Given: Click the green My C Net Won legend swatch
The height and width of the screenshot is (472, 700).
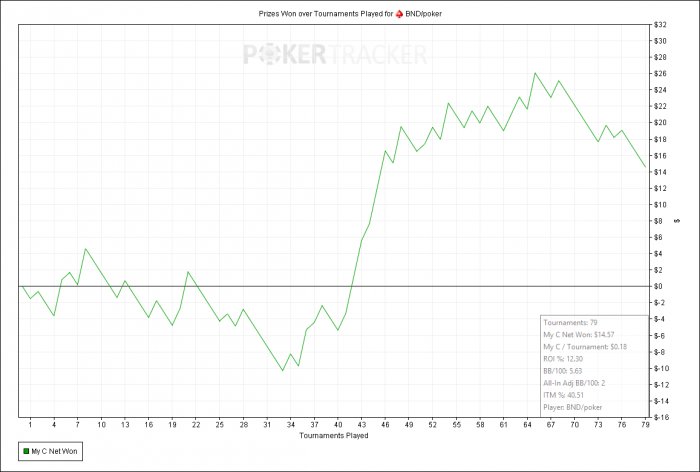Looking at the screenshot, I should [26, 451].
